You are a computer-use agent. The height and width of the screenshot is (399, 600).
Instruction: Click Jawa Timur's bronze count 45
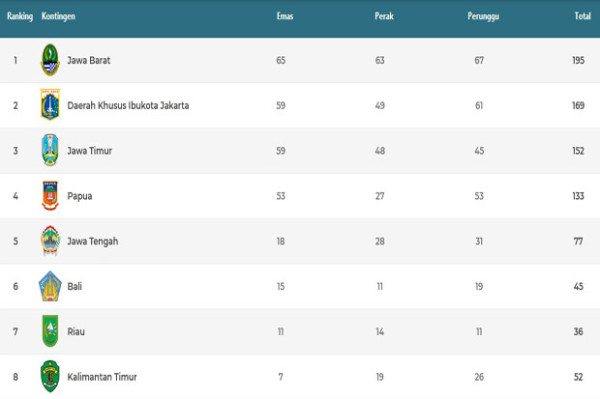[x=479, y=151]
